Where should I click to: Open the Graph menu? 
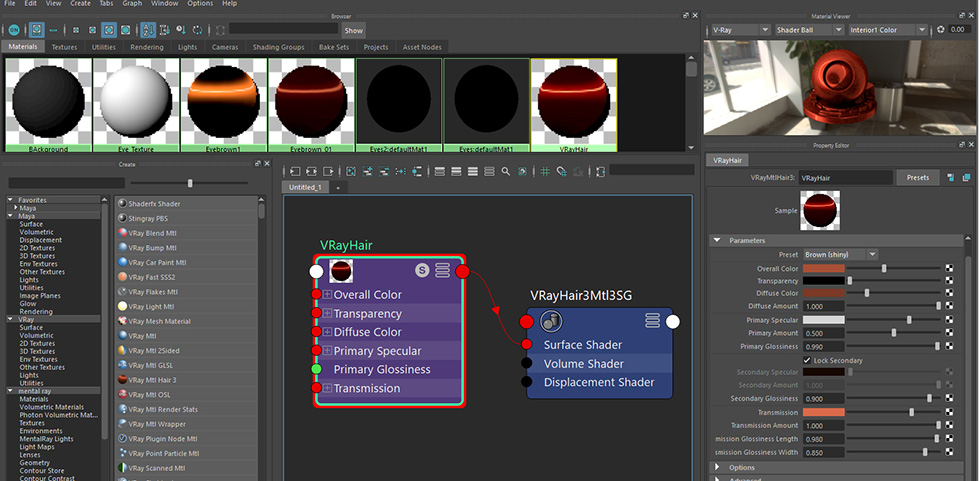click(132, 4)
